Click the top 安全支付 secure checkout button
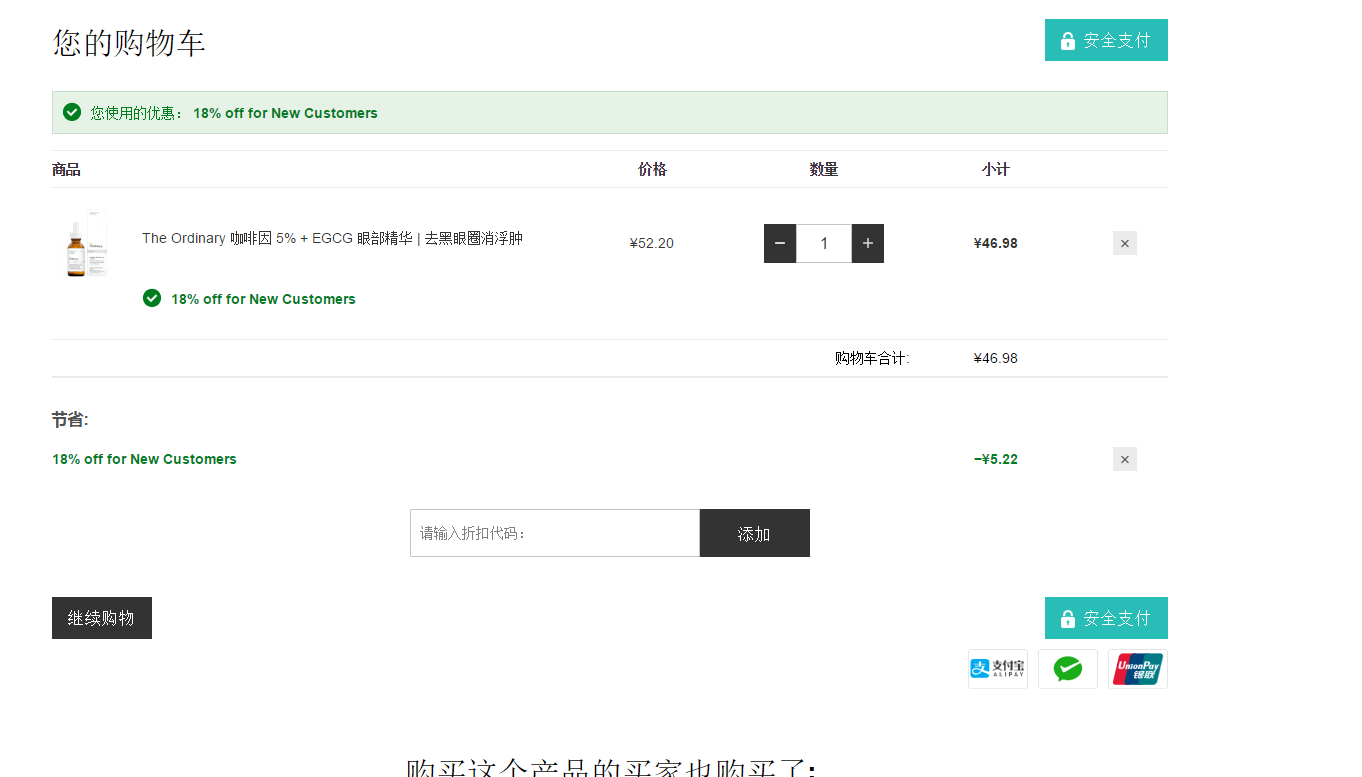This screenshot has width=1362, height=777. [1106, 40]
